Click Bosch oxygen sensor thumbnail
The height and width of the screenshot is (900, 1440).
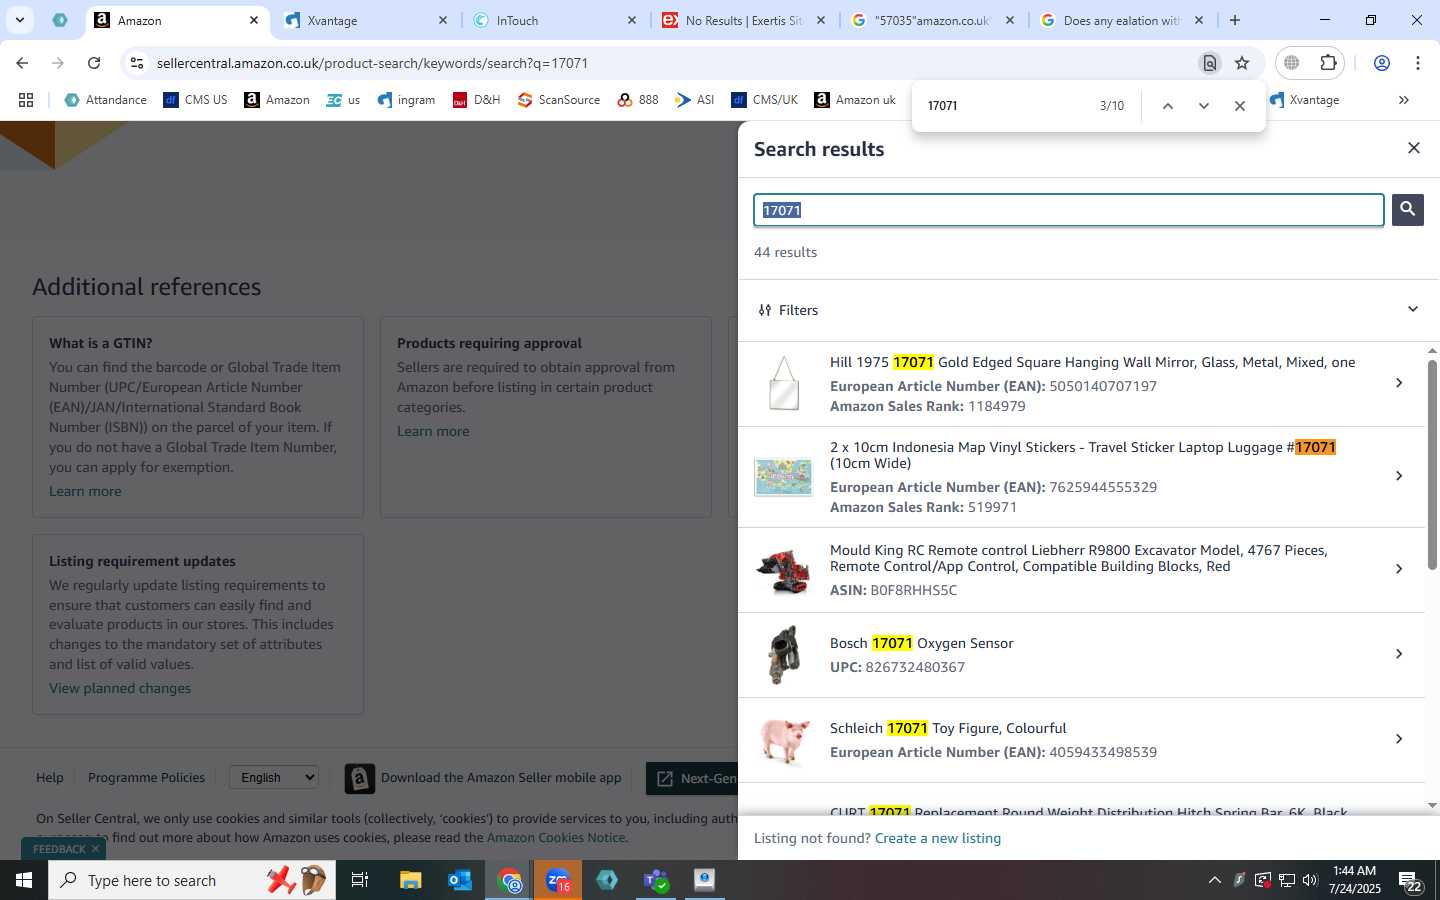coord(783,655)
